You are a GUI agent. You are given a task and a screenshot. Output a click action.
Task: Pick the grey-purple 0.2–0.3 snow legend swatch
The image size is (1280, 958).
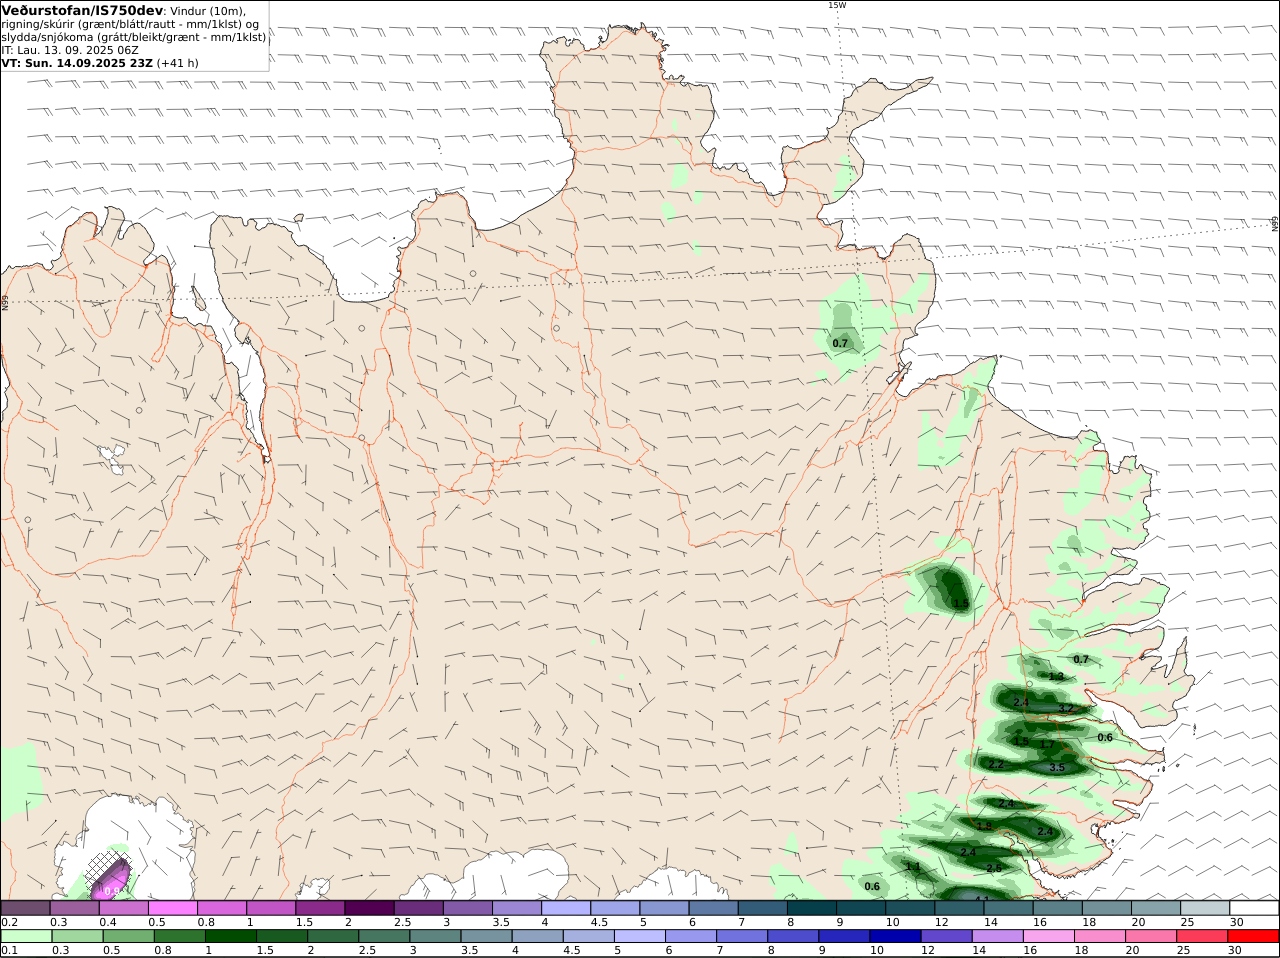click(x=25, y=908)
